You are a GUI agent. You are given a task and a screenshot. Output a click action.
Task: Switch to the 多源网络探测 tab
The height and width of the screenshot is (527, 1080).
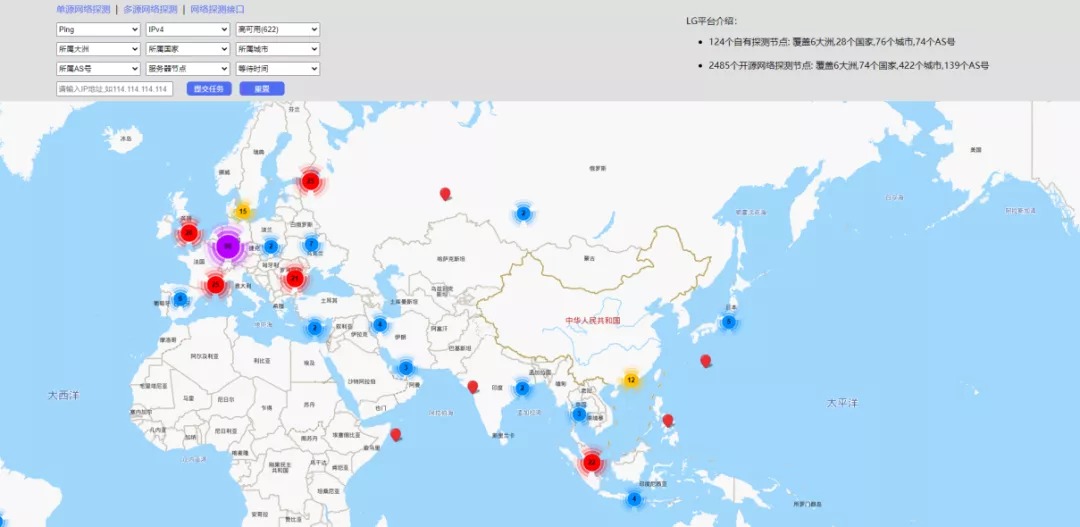pyautogui.click(x=150, y=10)
